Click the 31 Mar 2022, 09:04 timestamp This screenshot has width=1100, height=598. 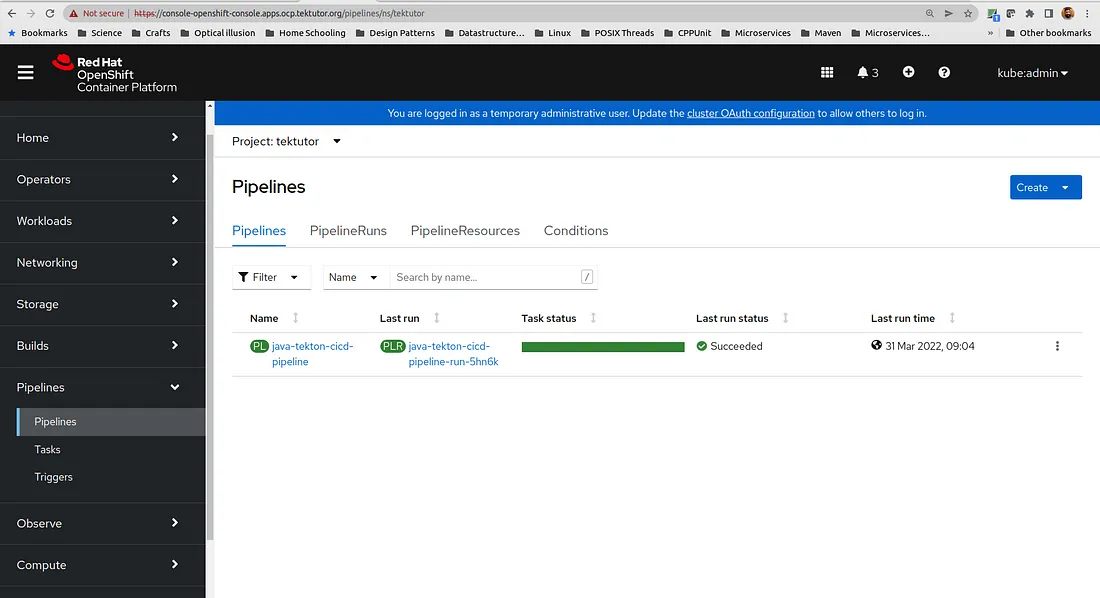pyautogui.click(x=930, y=346)
